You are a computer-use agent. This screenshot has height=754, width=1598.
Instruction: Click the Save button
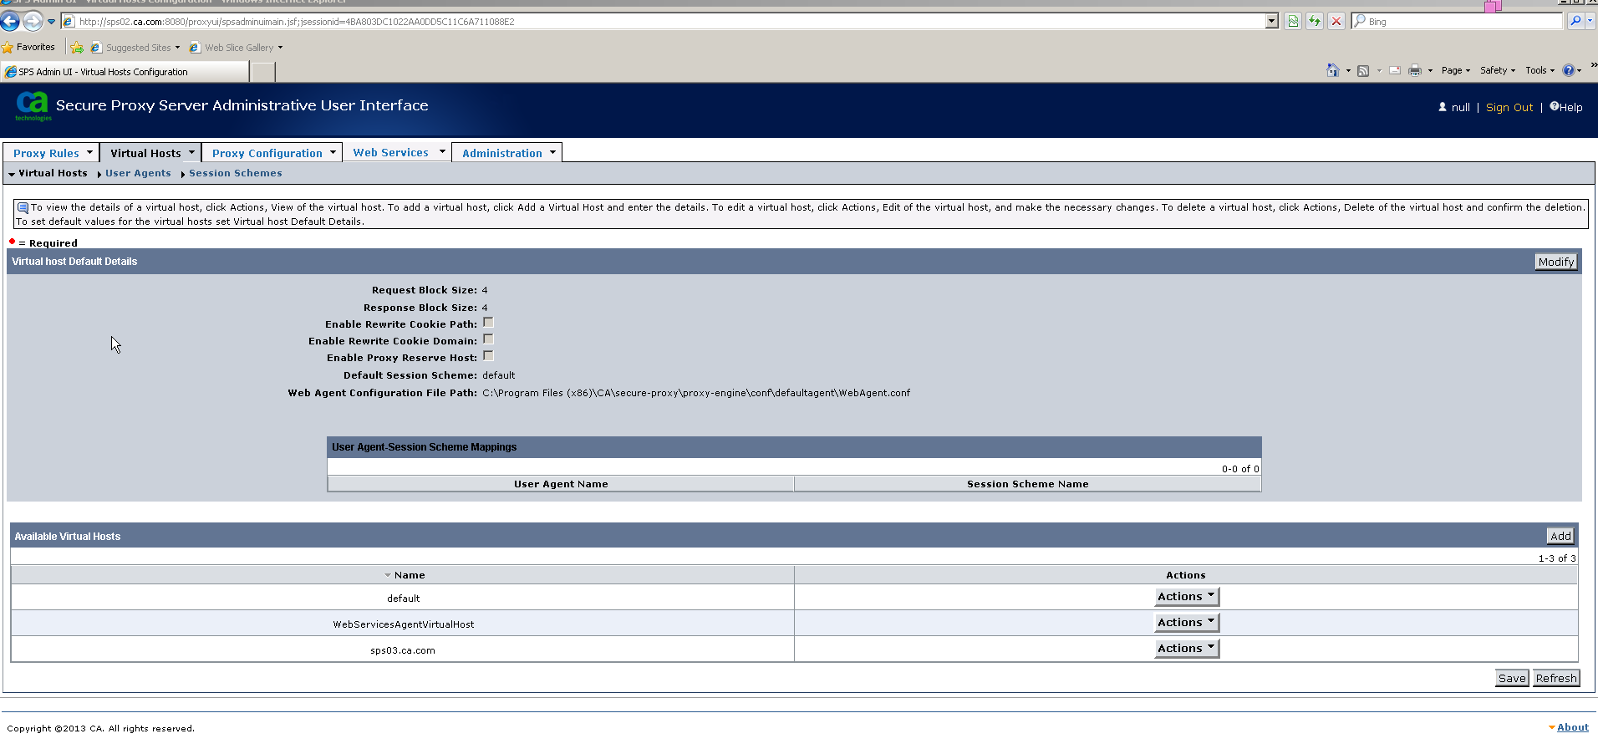[x=1512, y=678]
